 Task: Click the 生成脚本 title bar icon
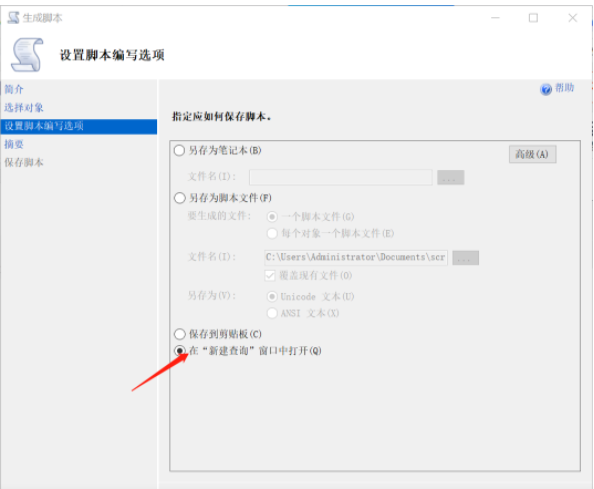pyautogui.click(x=14, y=17)
